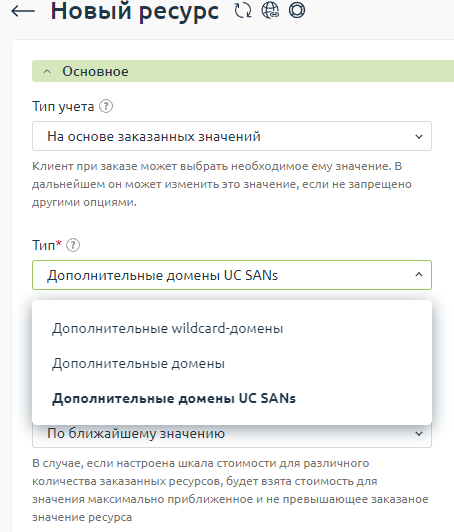Go back using the left arrow
454x532 pixels.
click(23, 11)
